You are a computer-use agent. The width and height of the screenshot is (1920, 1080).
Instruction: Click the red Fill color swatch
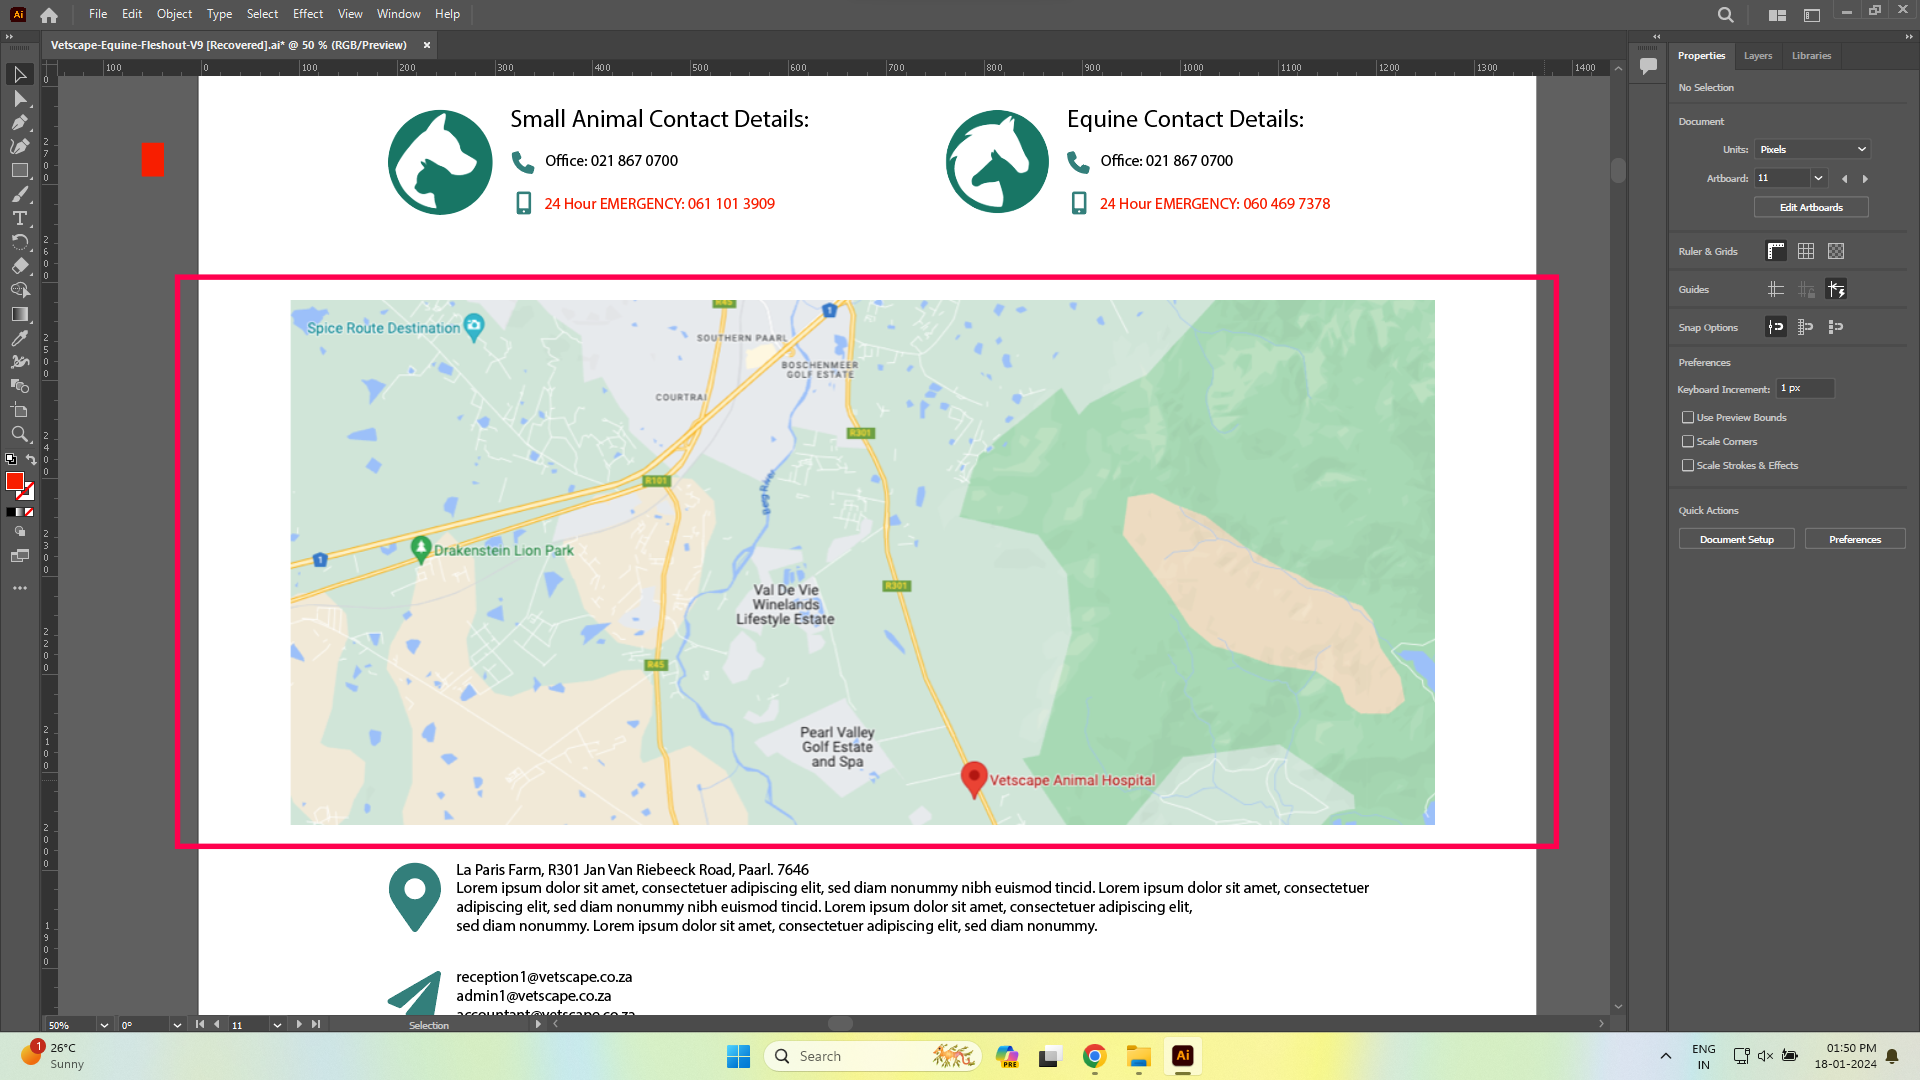pyautogui.click(x=14, y=481)
